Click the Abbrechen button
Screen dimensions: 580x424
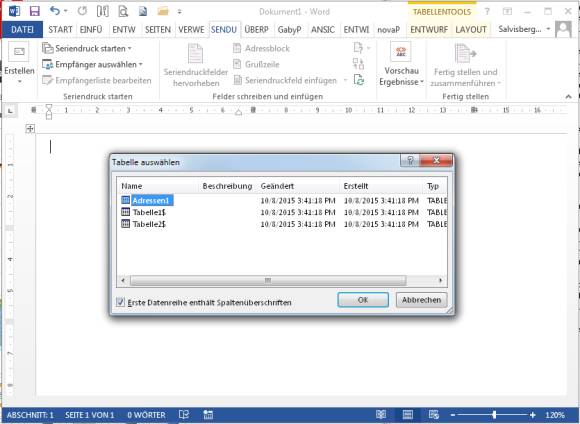pyautogui.click(x=421, y=300)
